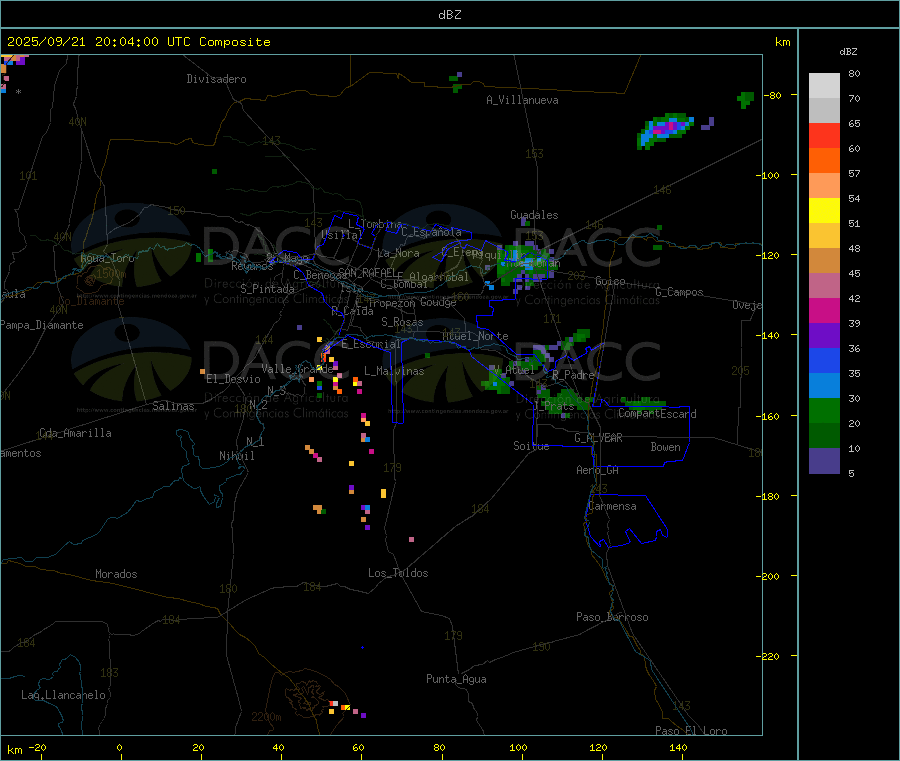This screenshot has height=761, width=900.
Task: Click the green 30 dBZ legend swatch
Action: point(824,410)
